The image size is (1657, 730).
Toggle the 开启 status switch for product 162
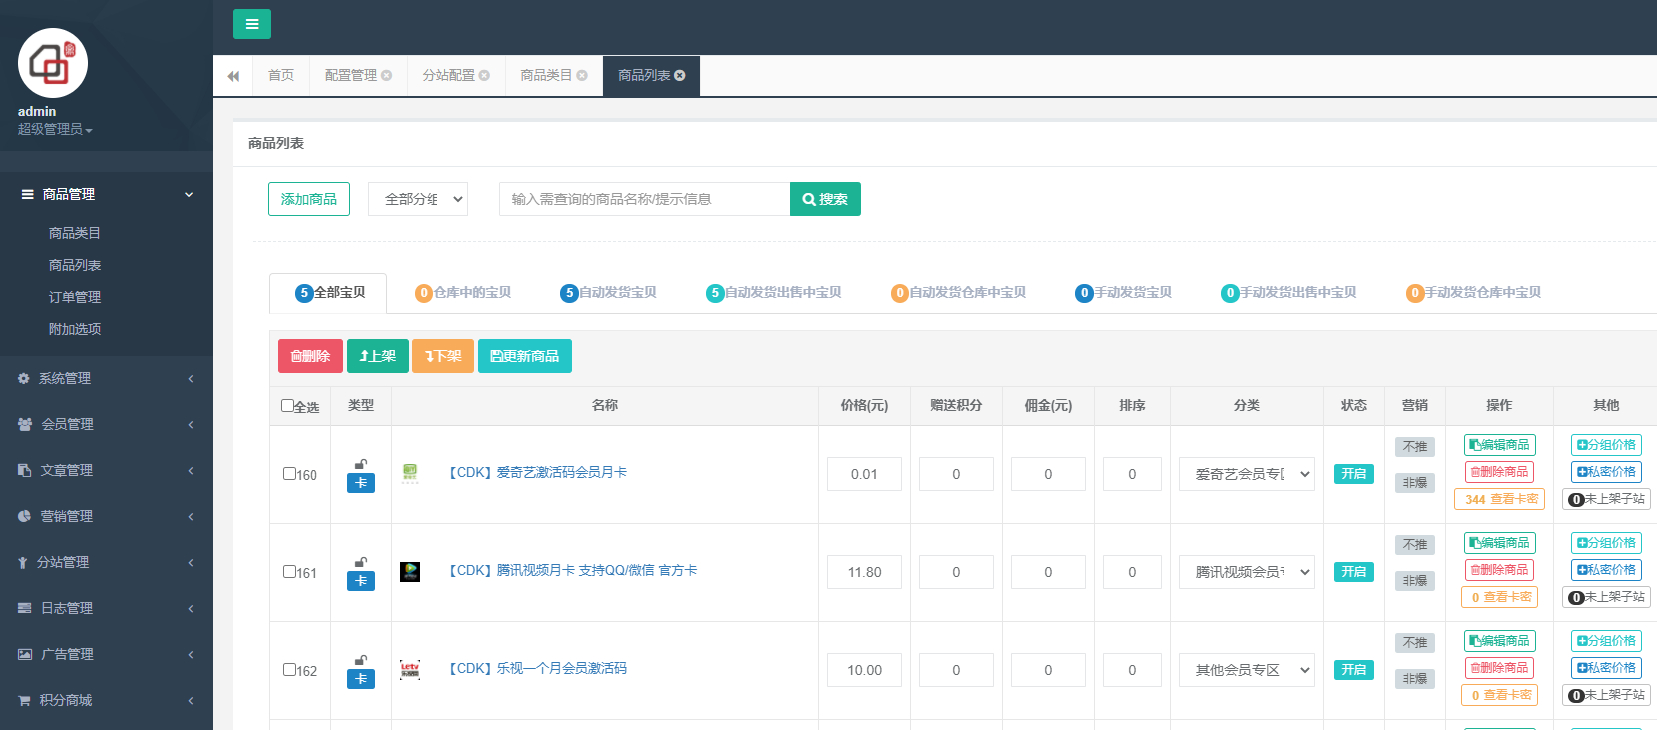click(x=1354, y=670)
